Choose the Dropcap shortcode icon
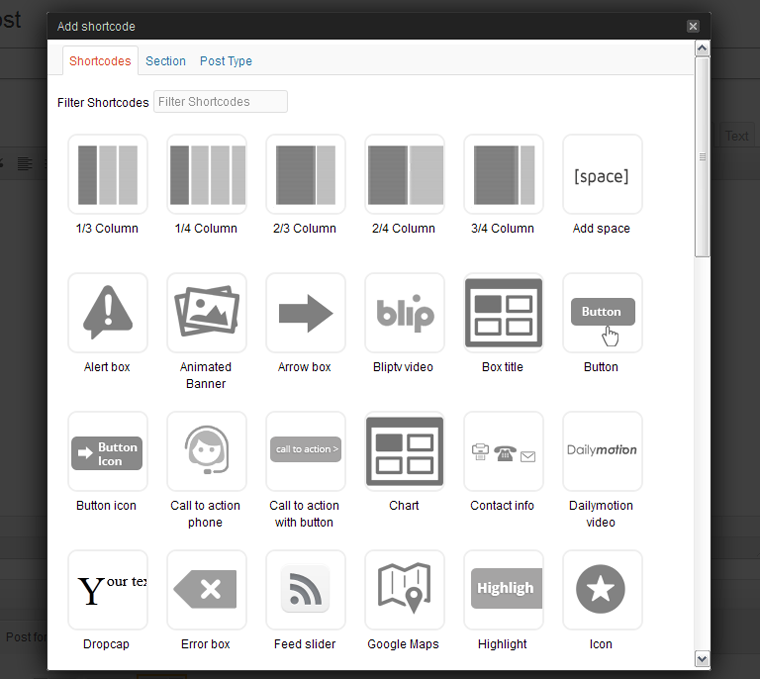 108,590
